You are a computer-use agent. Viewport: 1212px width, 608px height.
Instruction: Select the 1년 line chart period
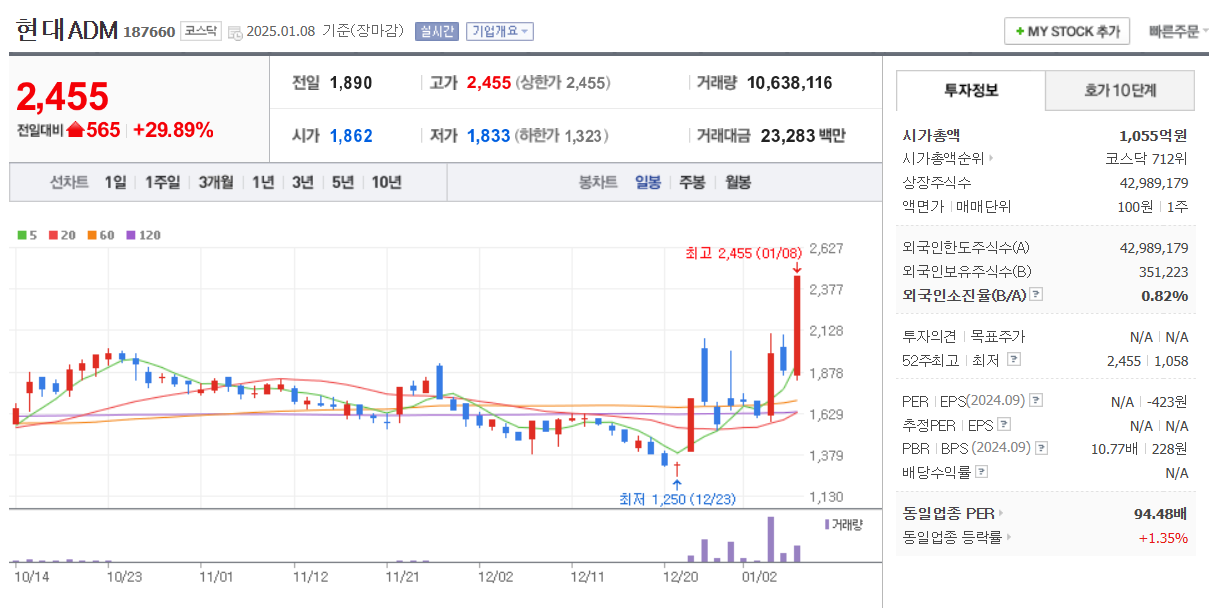(262, 182)
